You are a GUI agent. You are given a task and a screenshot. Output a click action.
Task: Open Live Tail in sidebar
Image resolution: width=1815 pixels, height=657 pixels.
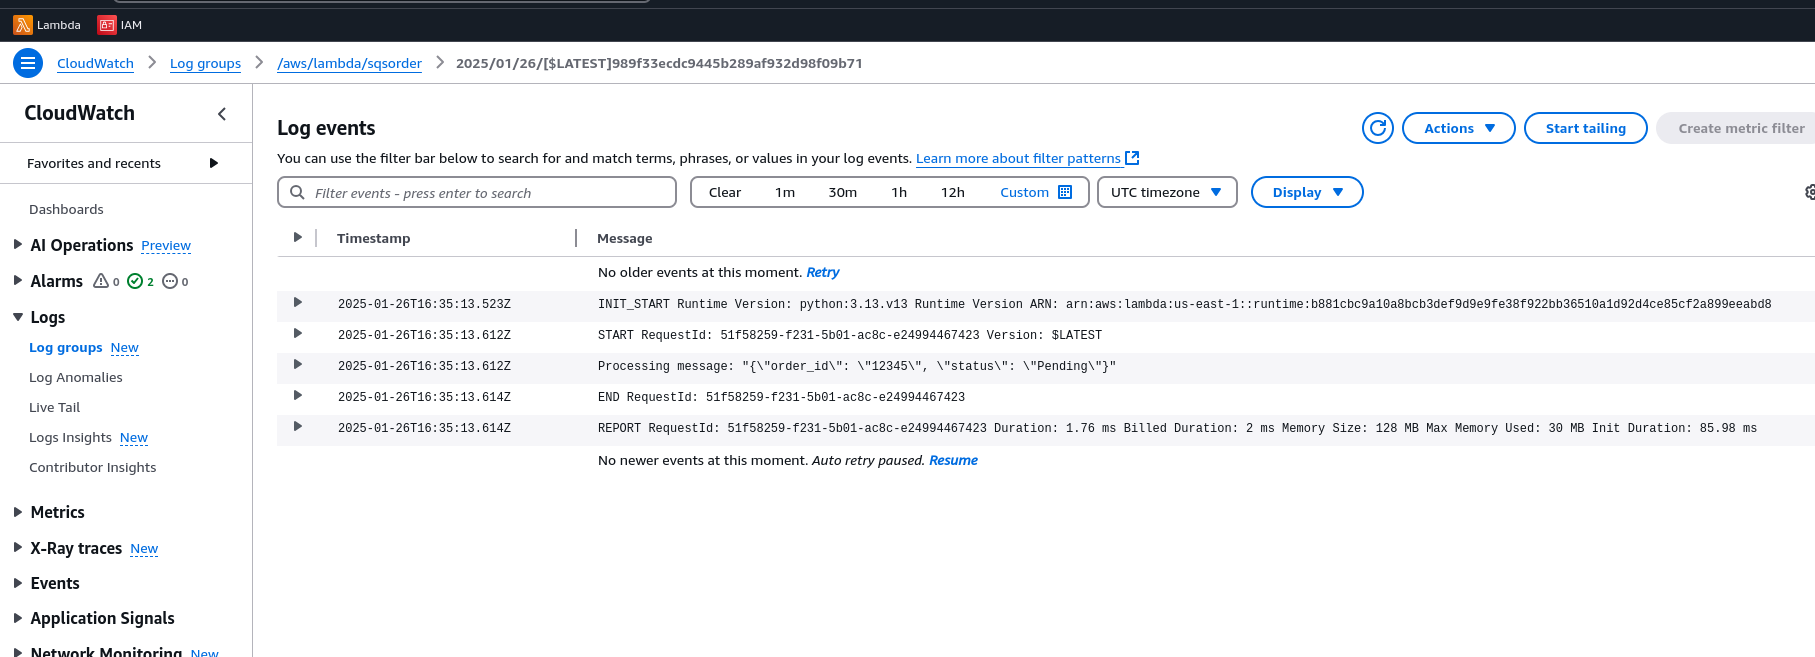[x=55, y=407]
